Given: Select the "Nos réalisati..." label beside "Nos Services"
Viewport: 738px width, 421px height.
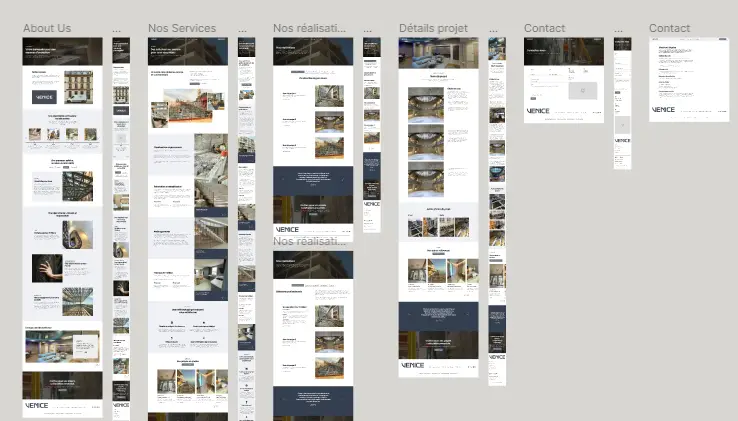Looking at the screenshot, I should click(x=309, y=28).
